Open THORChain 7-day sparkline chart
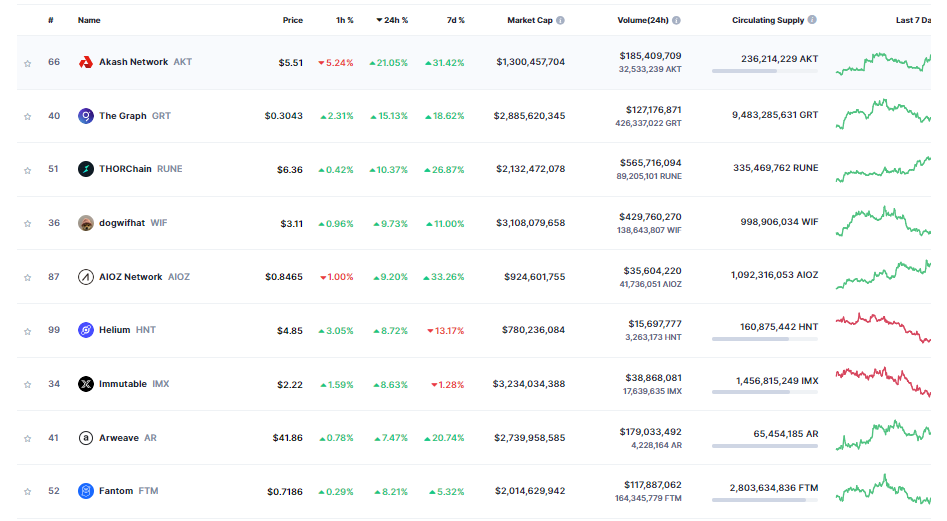The height and width of the screenshot is (521, 947). click(x=883, y=169)
